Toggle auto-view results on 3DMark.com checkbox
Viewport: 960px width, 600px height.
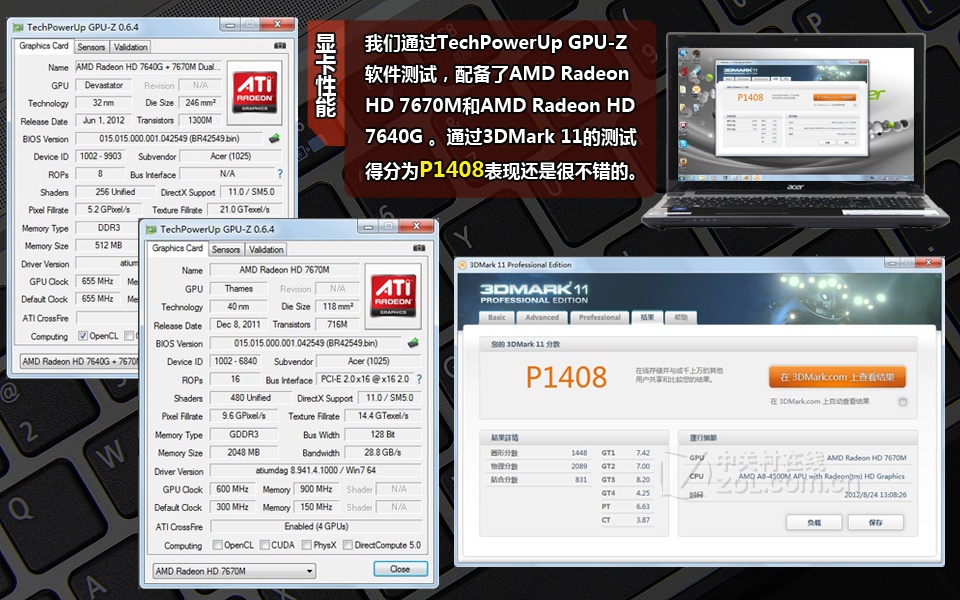903,401
